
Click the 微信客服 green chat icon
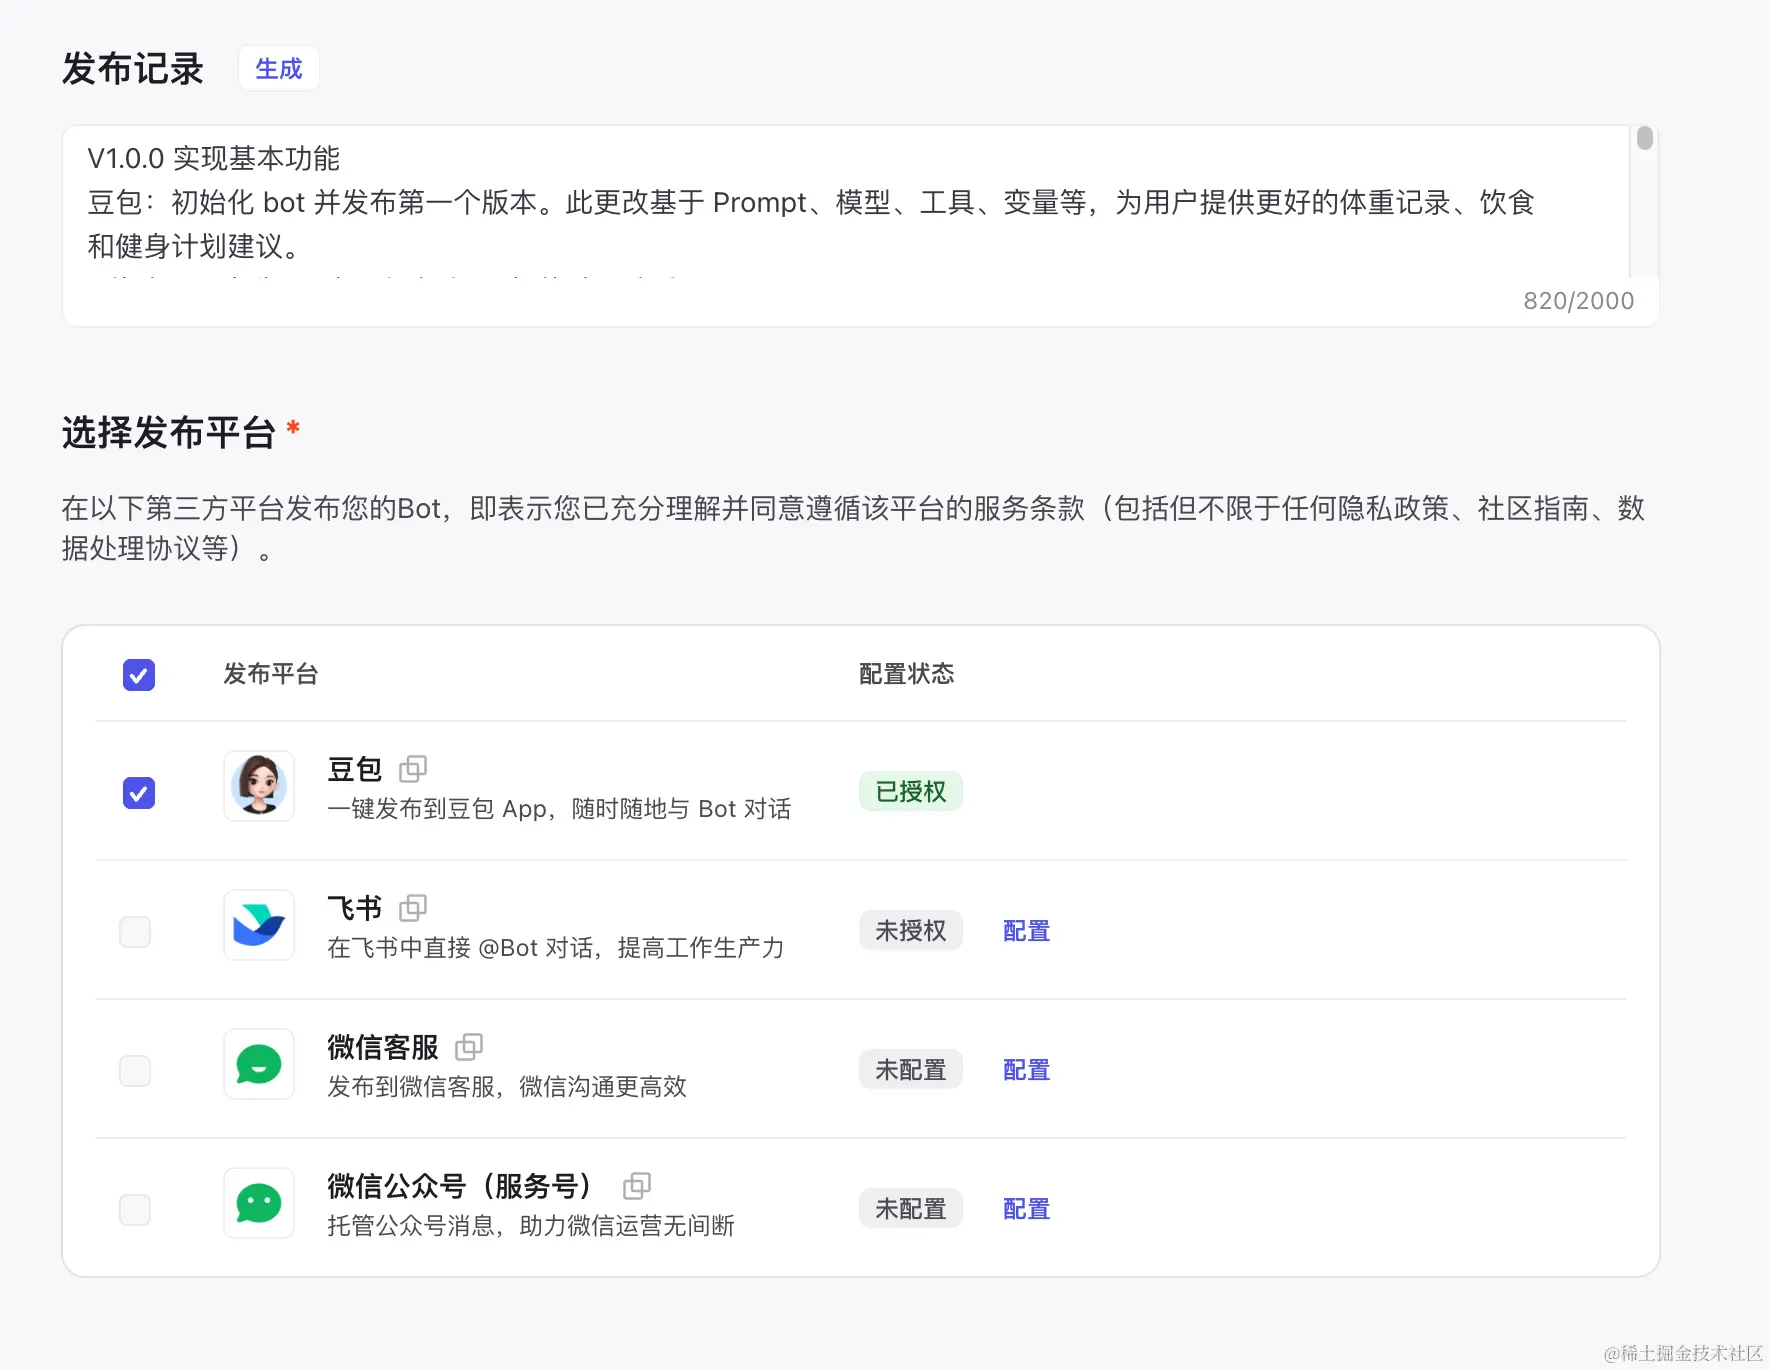[259, 1064]
